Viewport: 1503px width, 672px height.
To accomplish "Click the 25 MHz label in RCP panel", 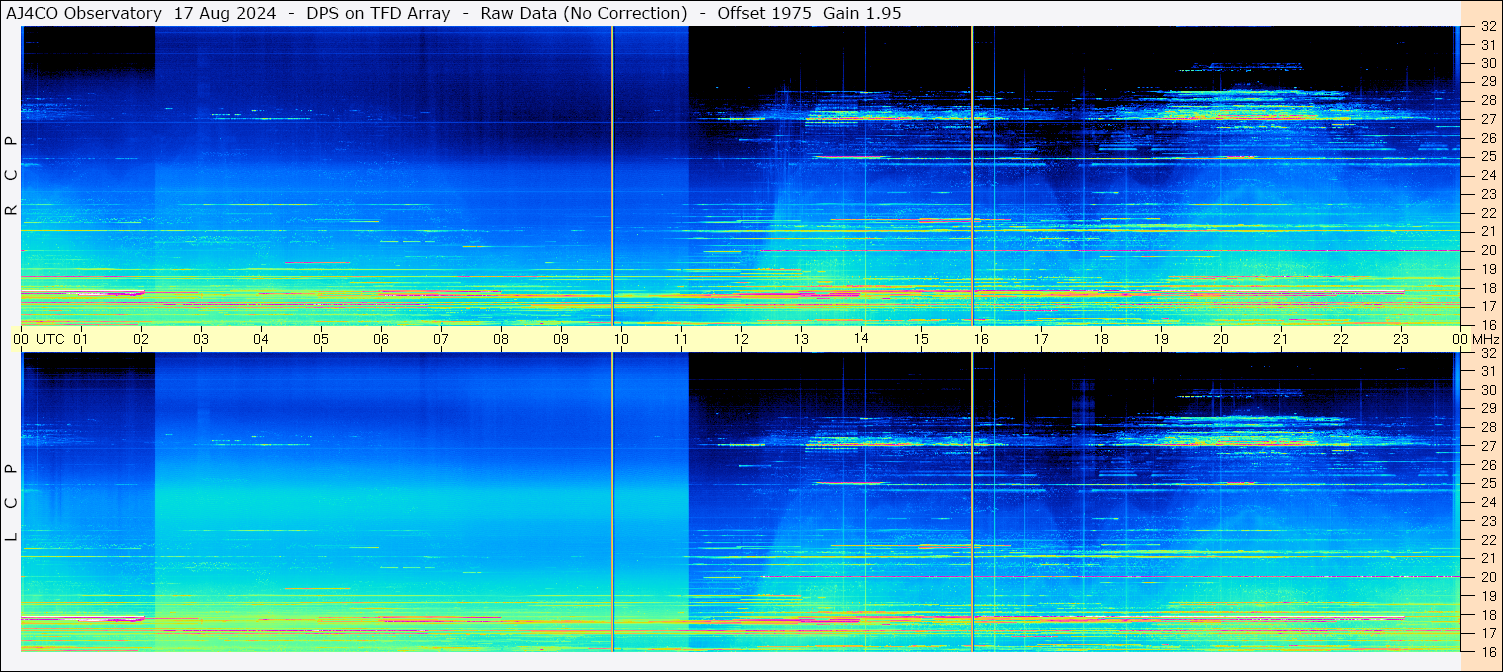I will pyautogui.click(x=1487, y=157).
